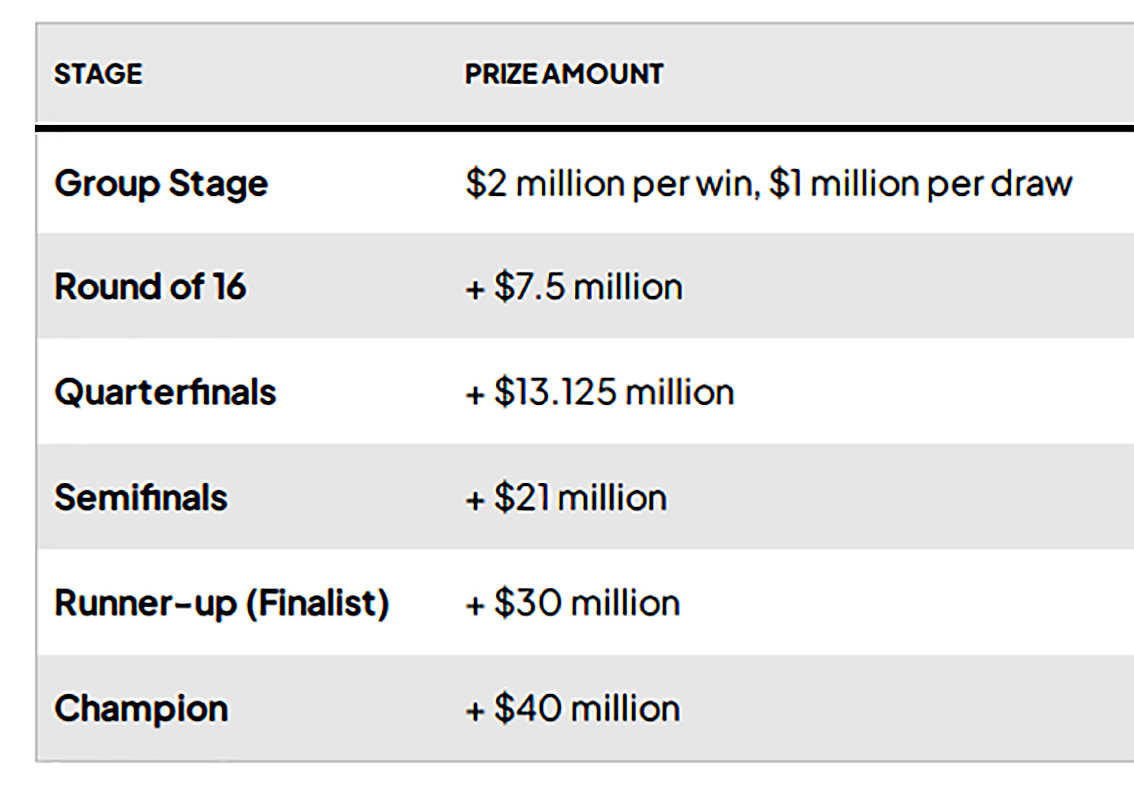The width and height of the screenshot is (1134, 811).
Task: Click the Champion stage label
Action: pos(141,708)
